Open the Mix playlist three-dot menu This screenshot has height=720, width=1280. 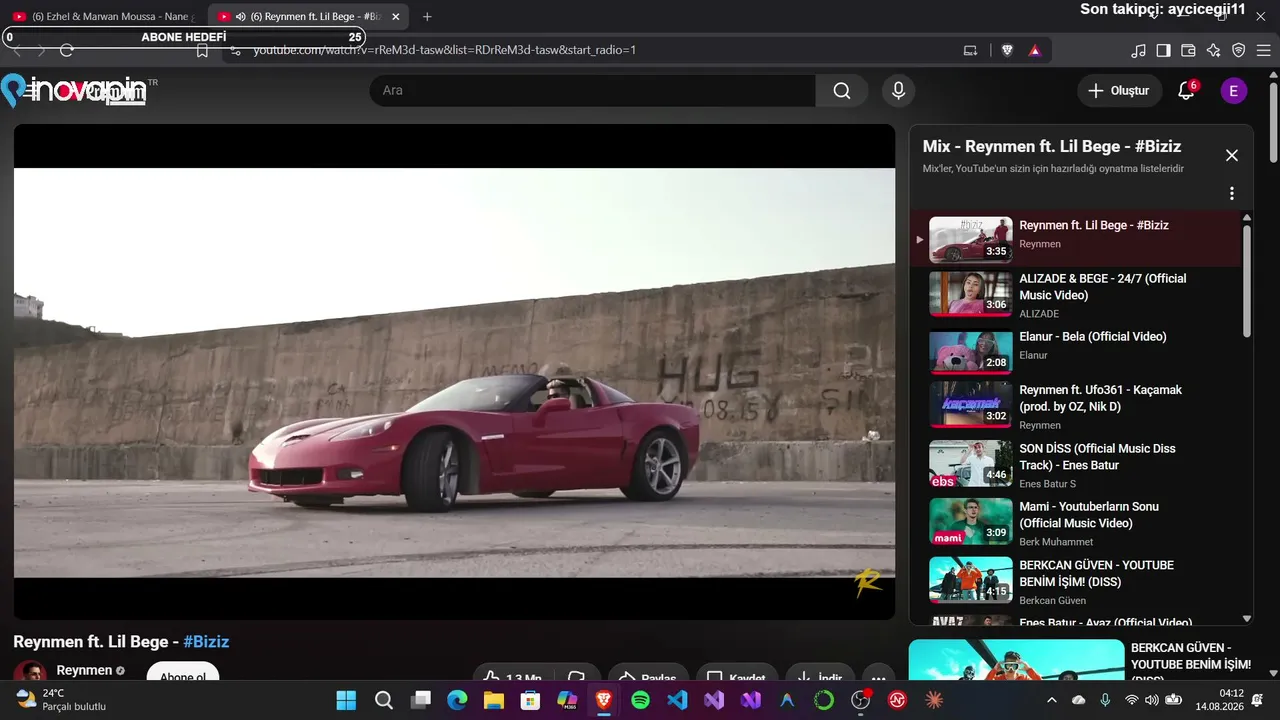tap(1232, 194)
